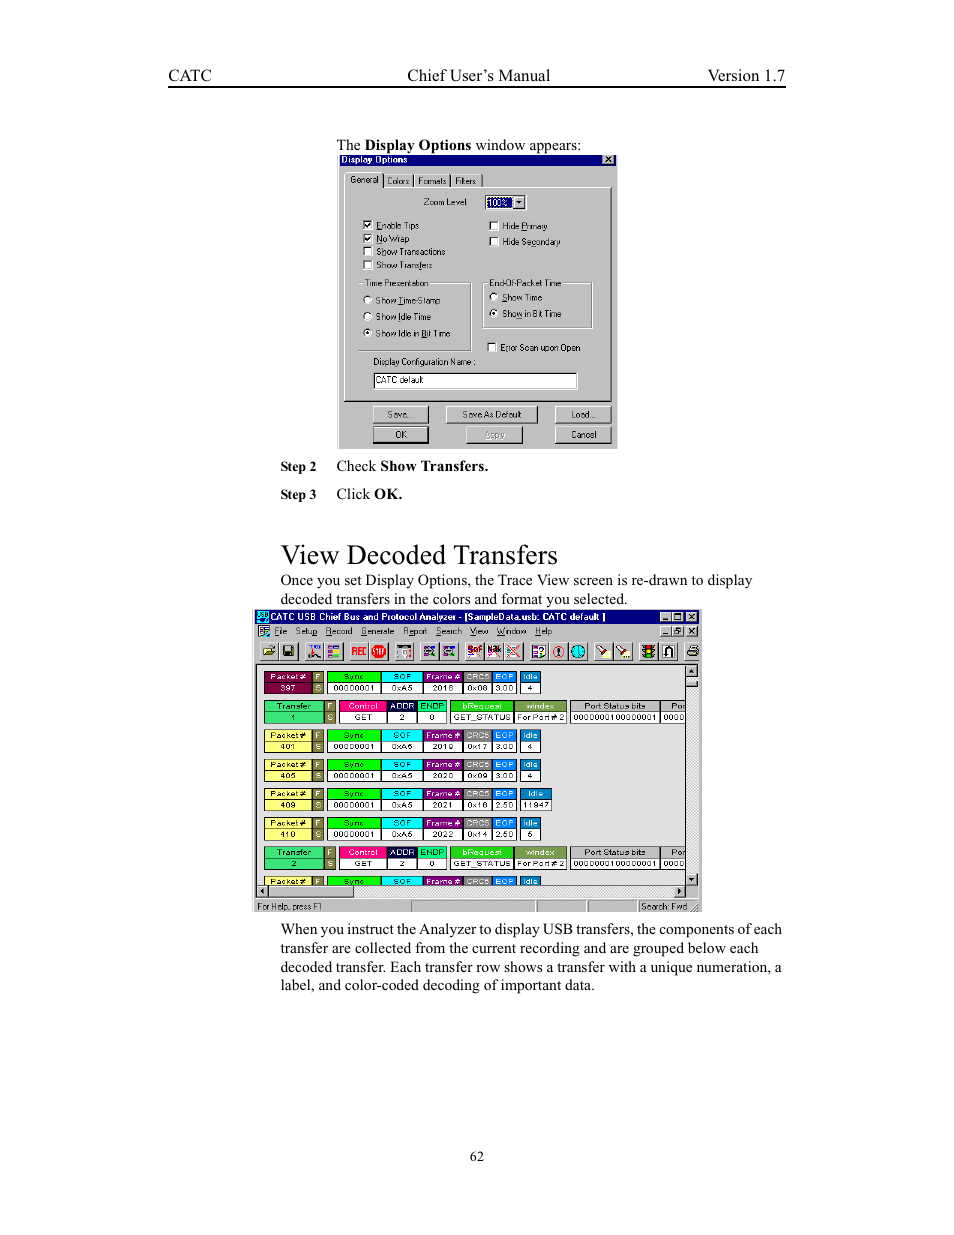Click the red circle error report icon
The image size is (954, 1235).
click(558, 651)
